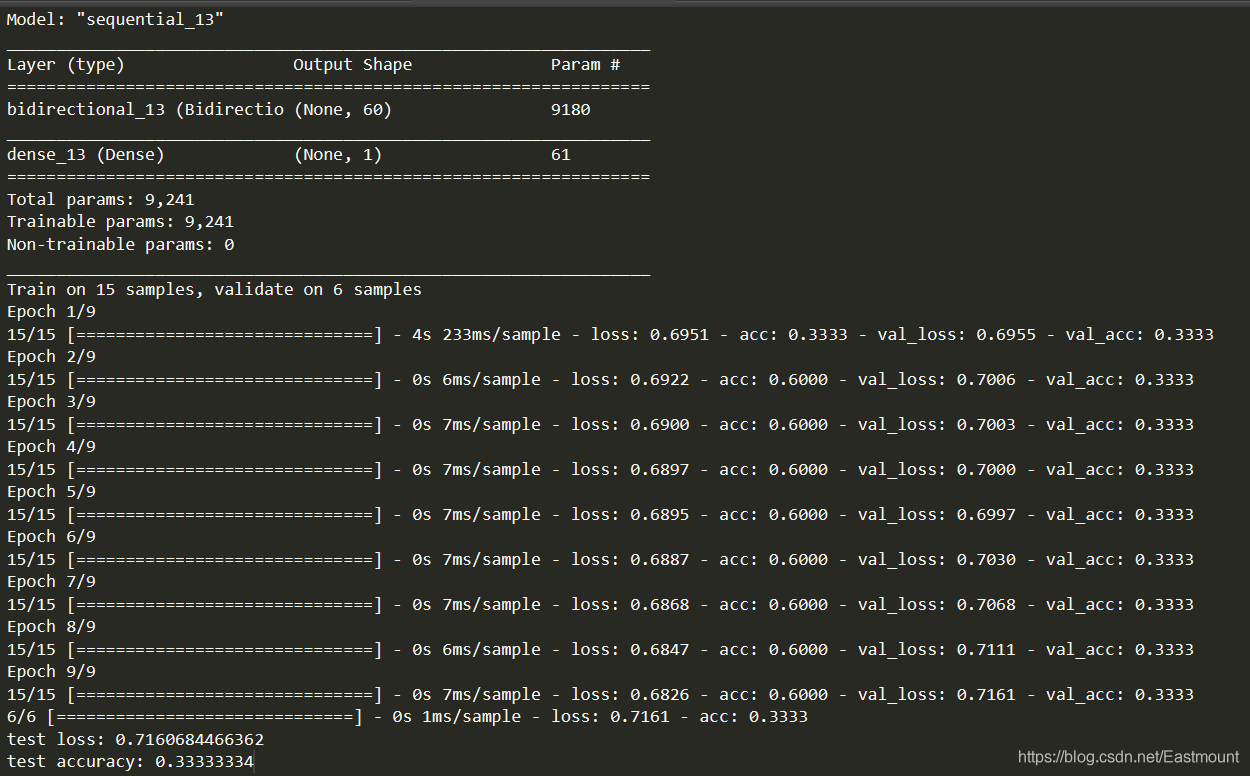
Task: Click the "test accuracy: 0.33333334" line
Action: 130,762
